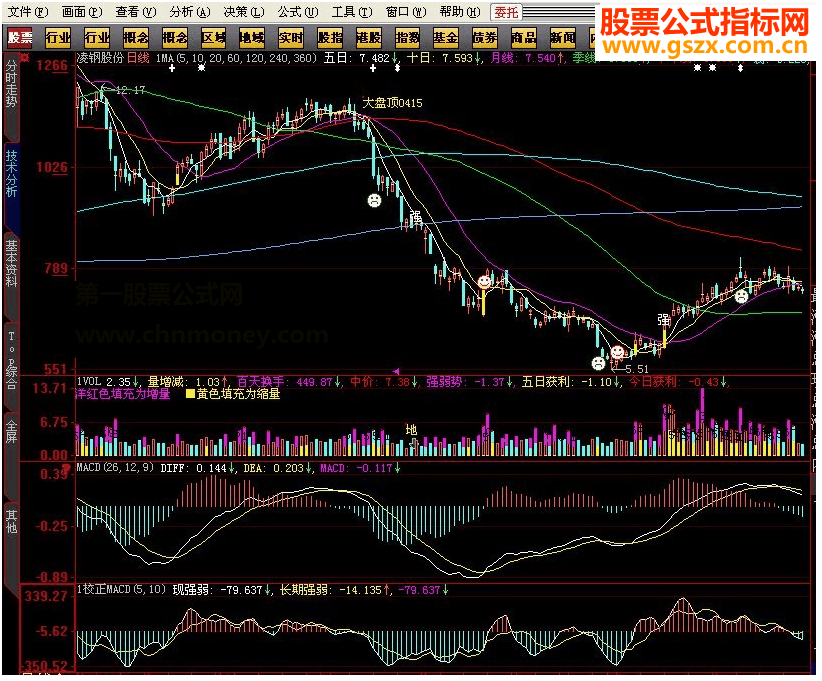Click the sad face marker near 强 mid-chart
822x681 pixels.
(x=374, y=200)
